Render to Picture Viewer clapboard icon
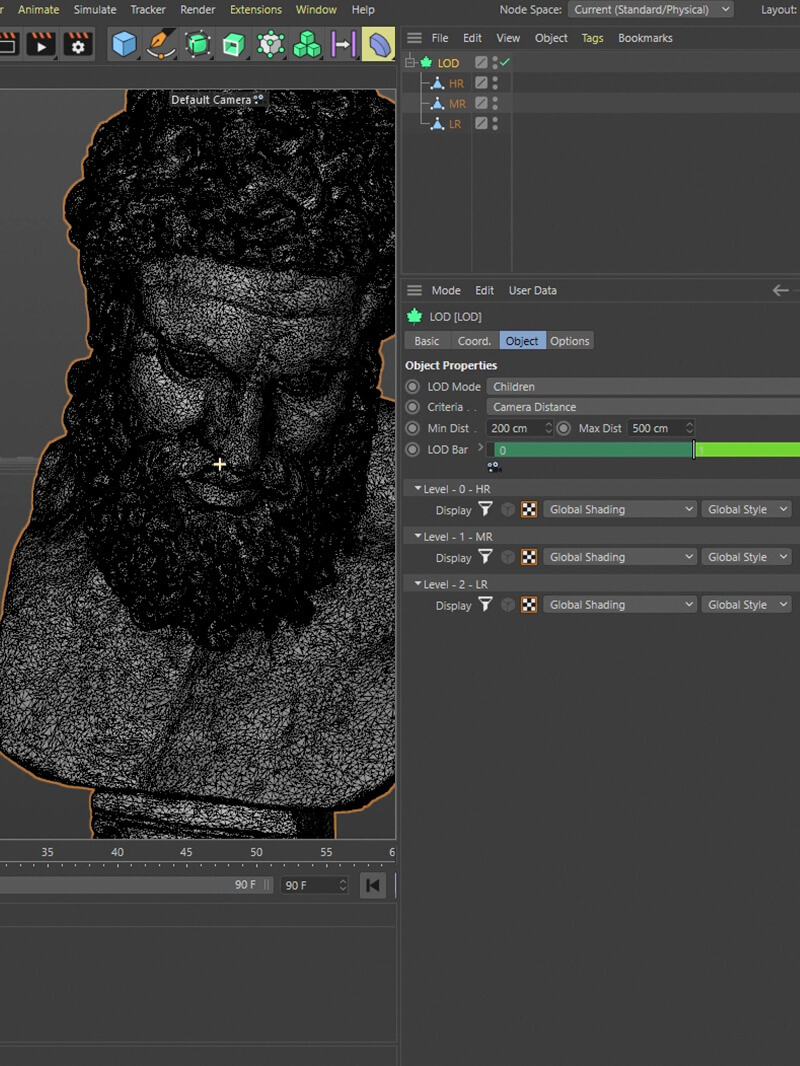800x1066 pixels. pos(41,45)
